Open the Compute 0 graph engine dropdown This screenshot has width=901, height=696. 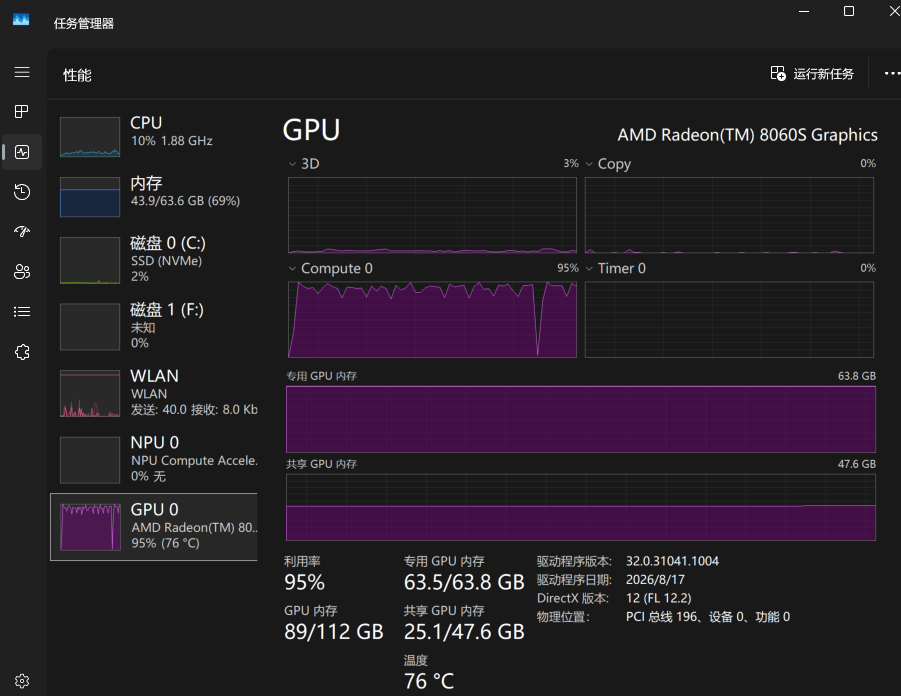pyautogui.click(x=292, y=268)
